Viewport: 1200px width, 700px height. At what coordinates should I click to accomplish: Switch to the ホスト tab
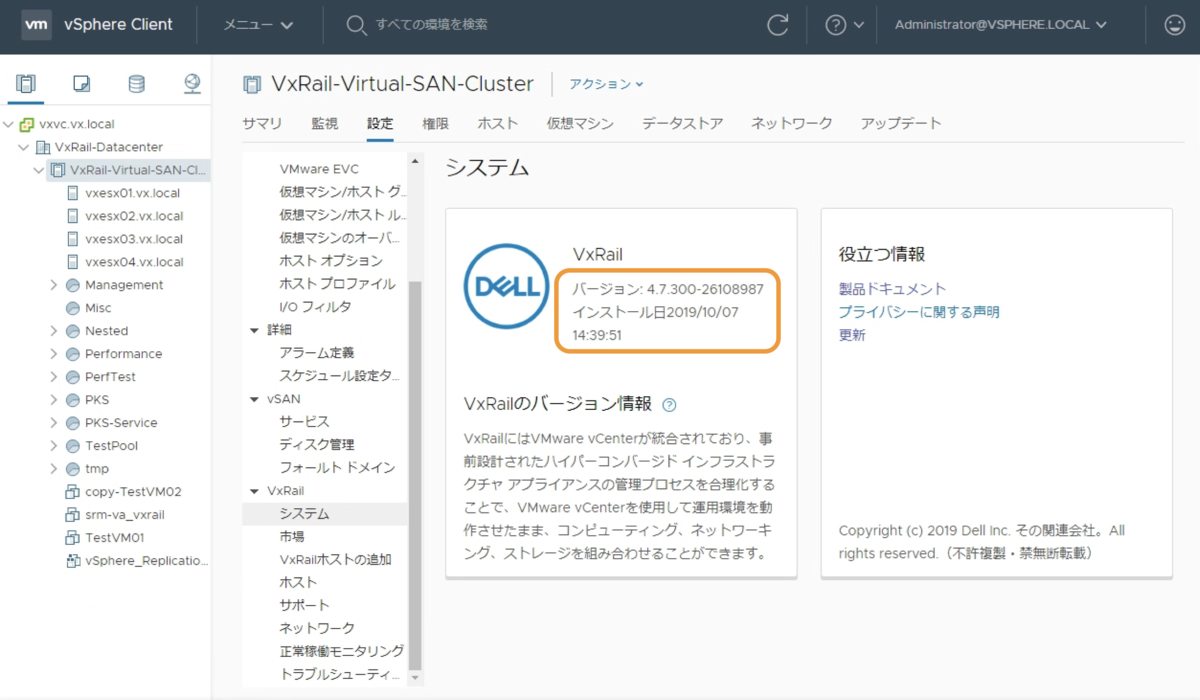click(498, 123)
